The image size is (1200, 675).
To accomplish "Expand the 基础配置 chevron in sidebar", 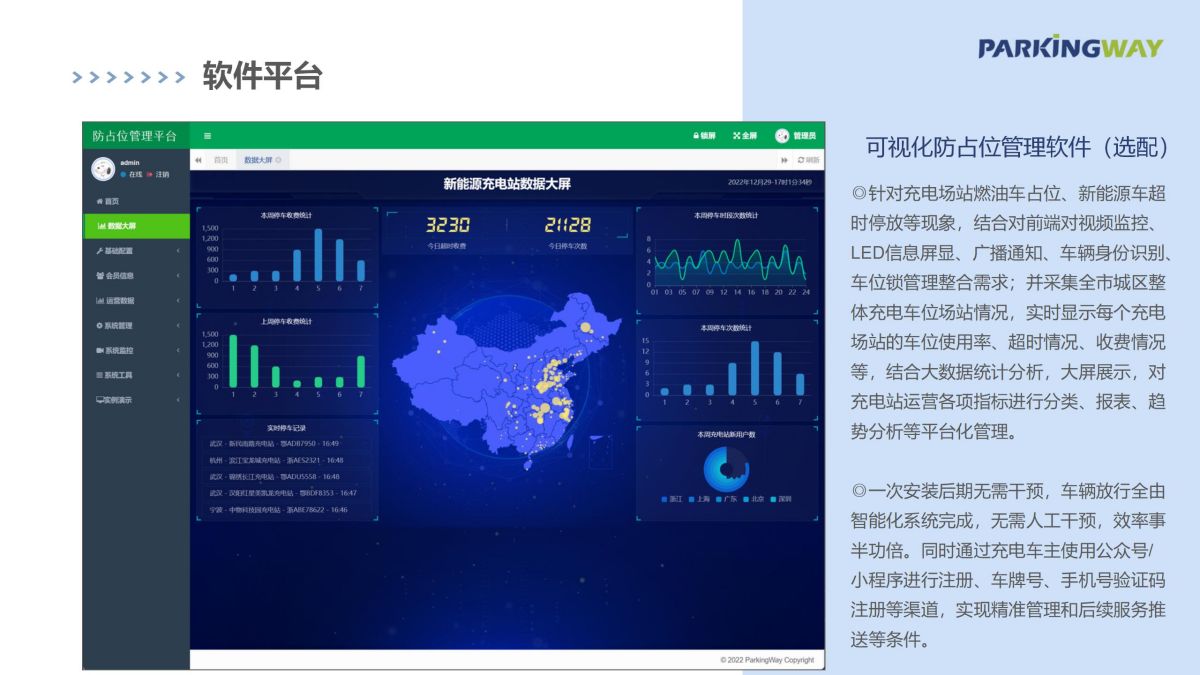I will tap(178, 250).
